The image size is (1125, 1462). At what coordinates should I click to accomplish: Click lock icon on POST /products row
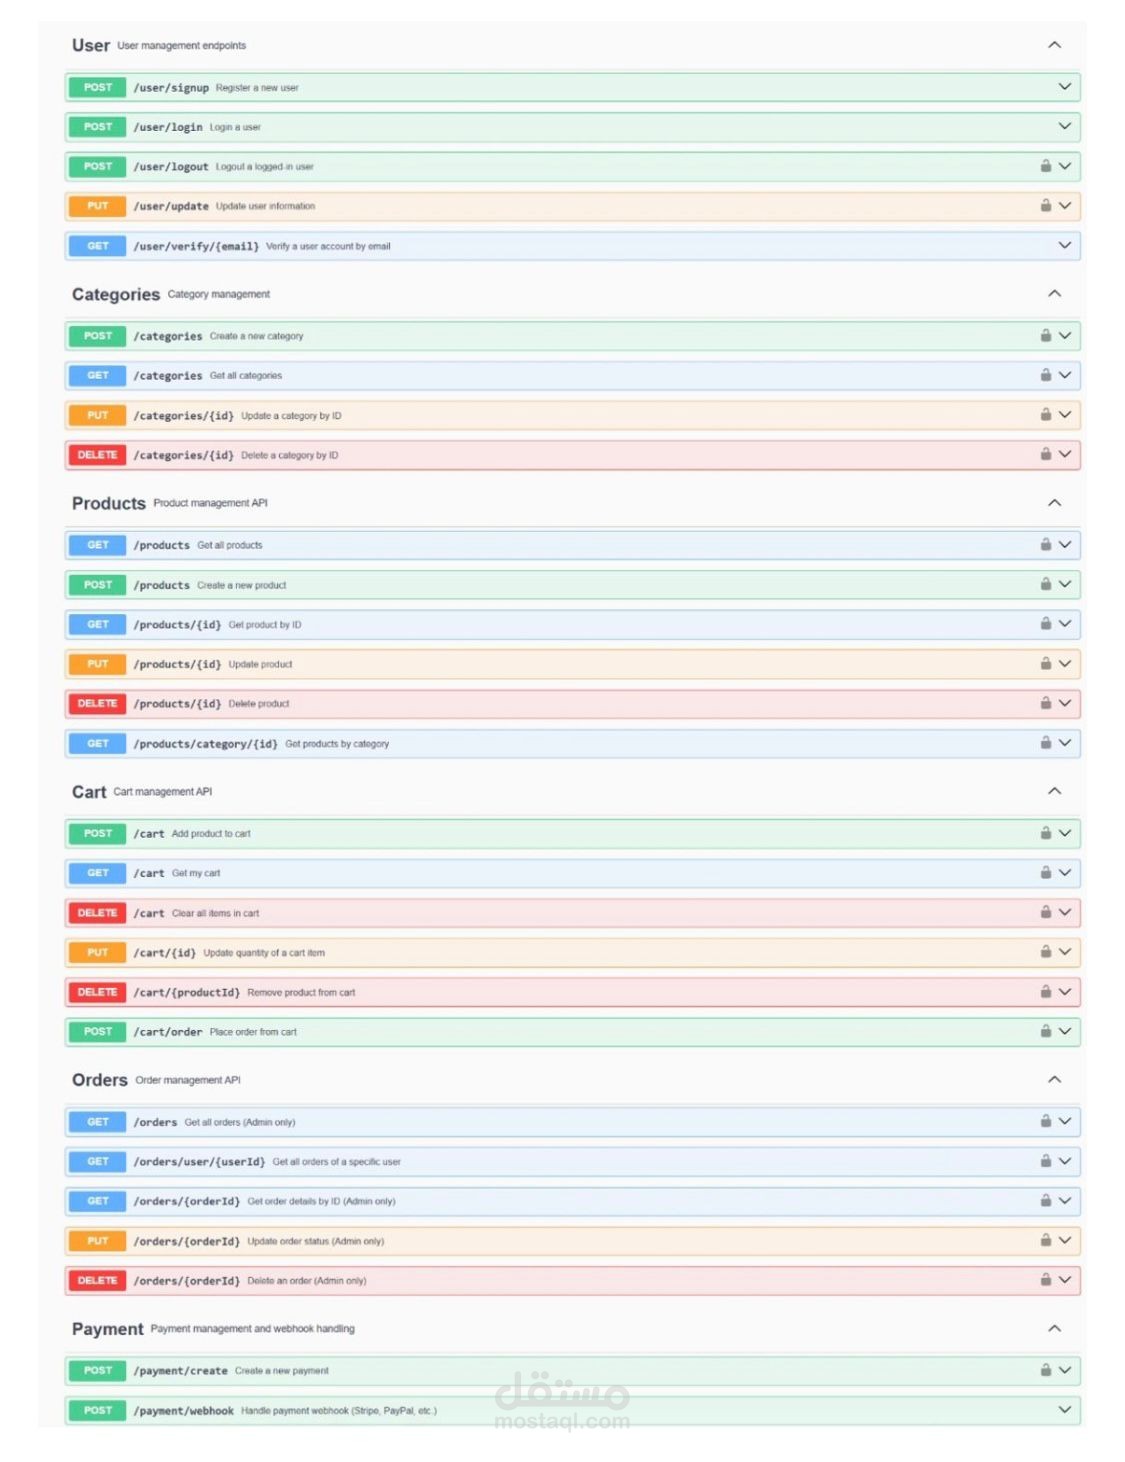point(1045,584)
